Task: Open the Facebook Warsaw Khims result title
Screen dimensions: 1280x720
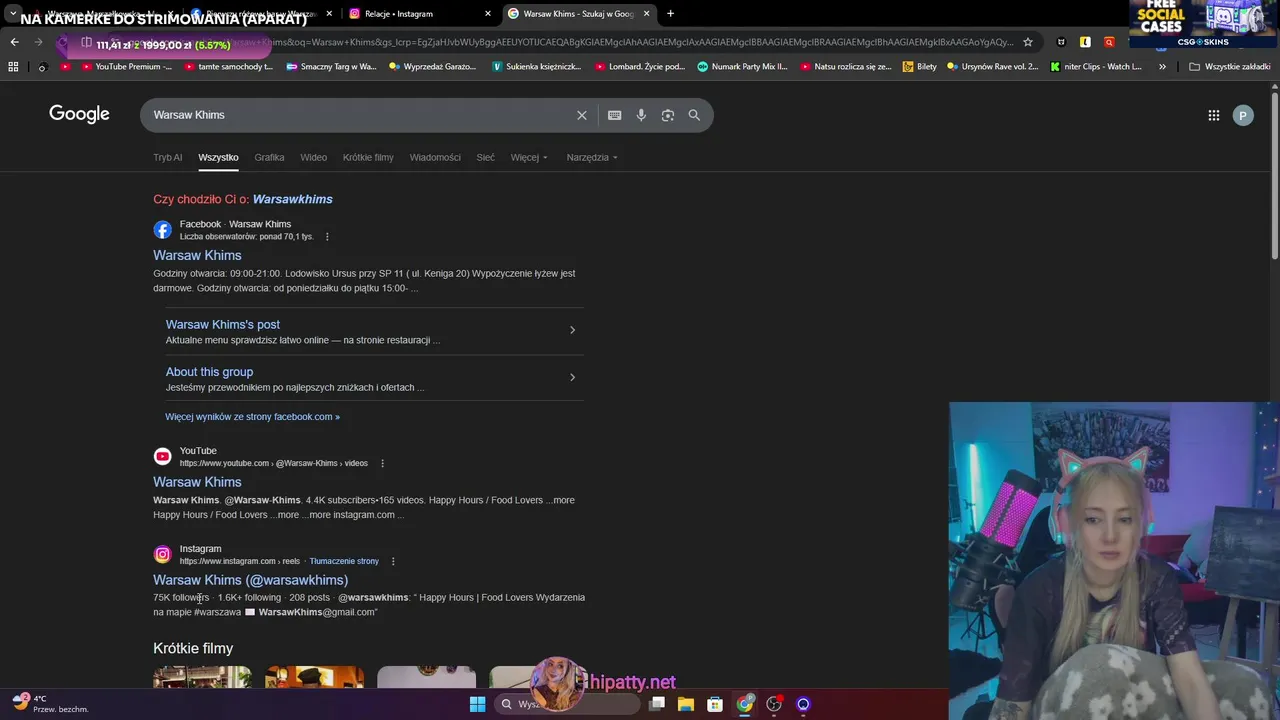Action: [197, 255]
